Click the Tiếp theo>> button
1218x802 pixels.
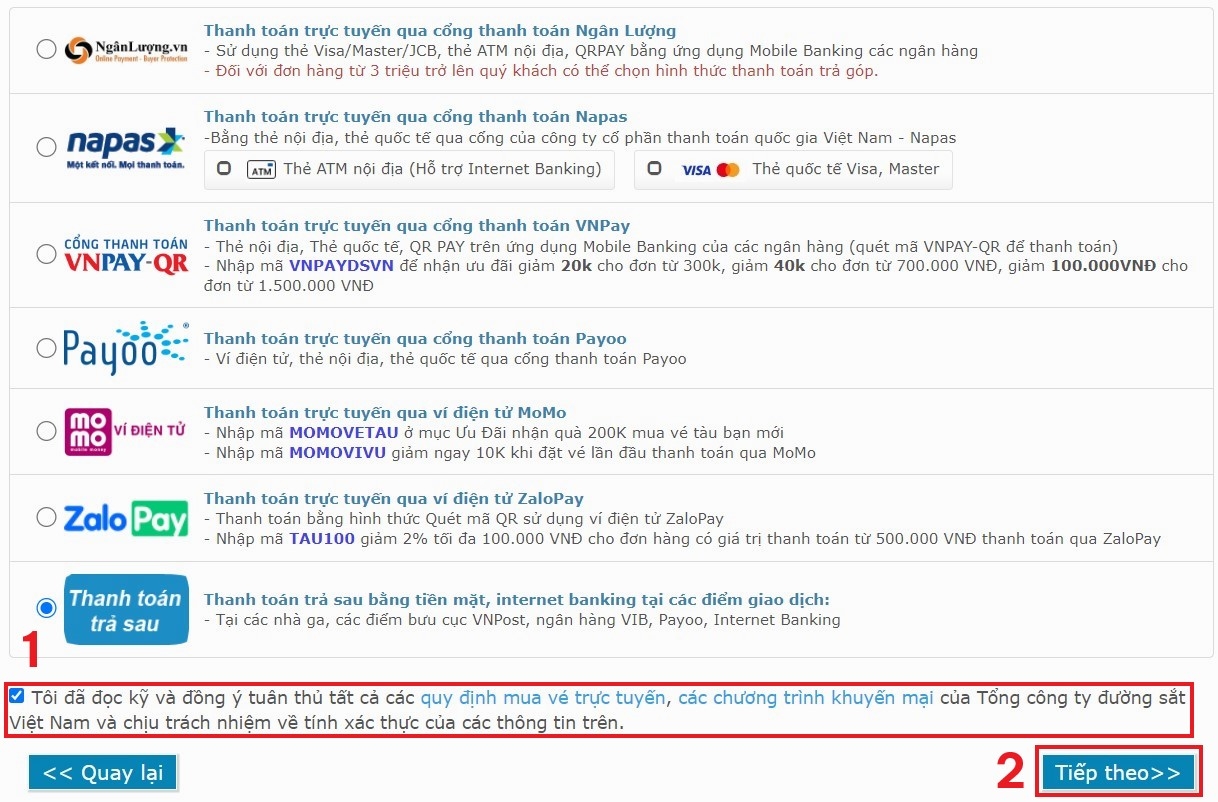(x=1118, y=773)
